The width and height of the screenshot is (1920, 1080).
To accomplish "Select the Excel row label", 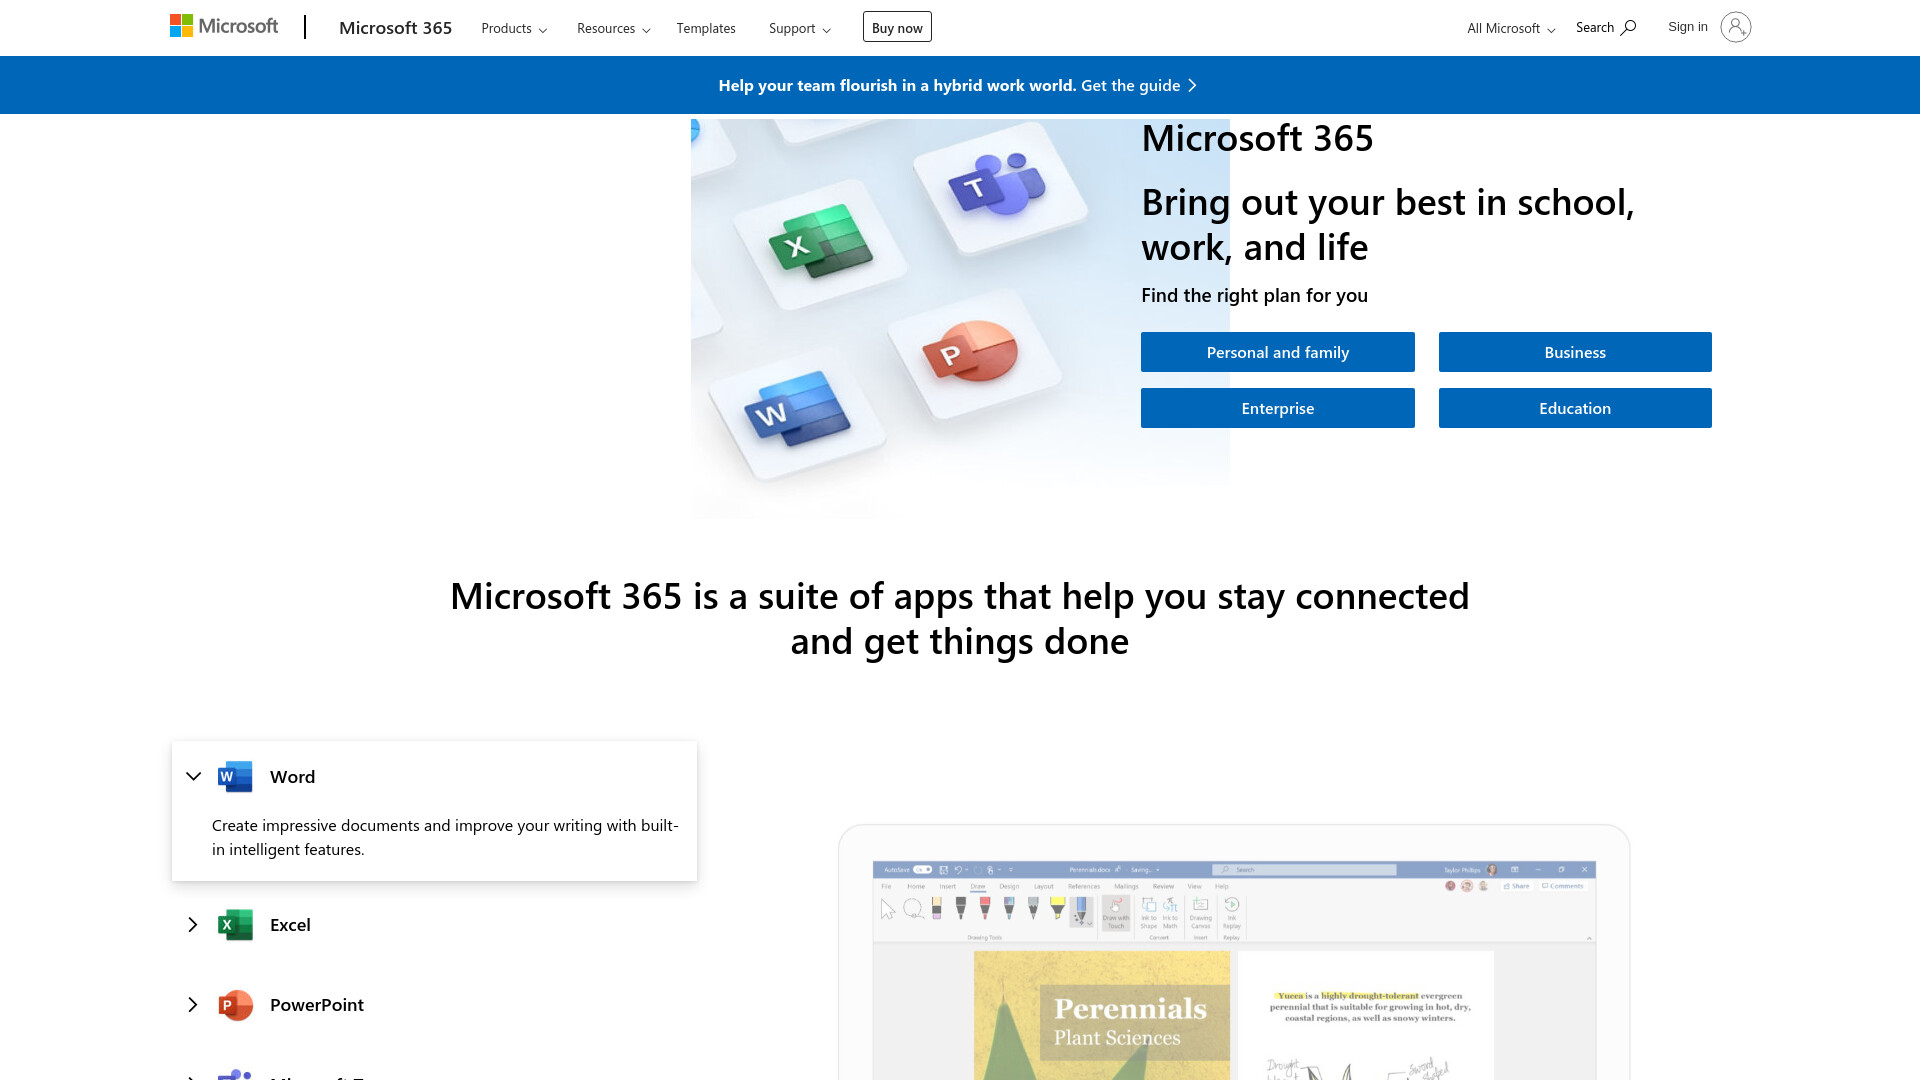I will pyautogui.click(x=290, y=925).
